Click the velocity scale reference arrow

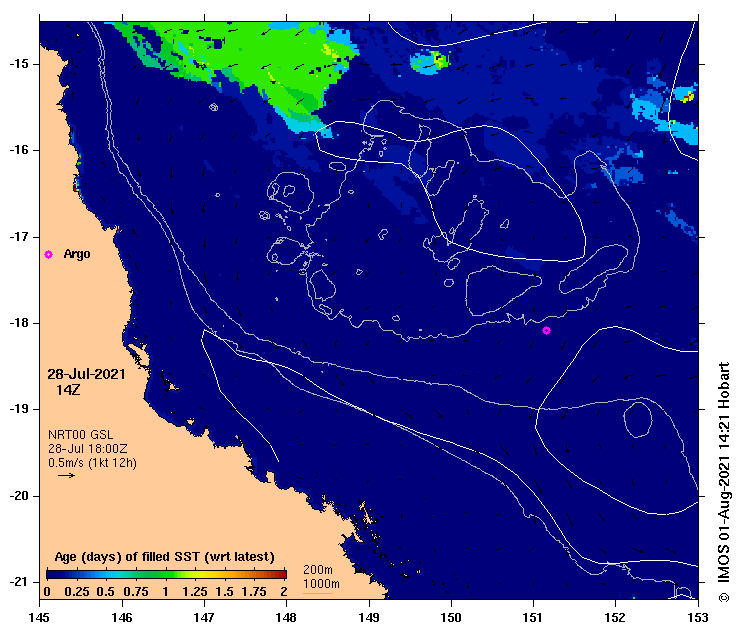coord(67,475)
